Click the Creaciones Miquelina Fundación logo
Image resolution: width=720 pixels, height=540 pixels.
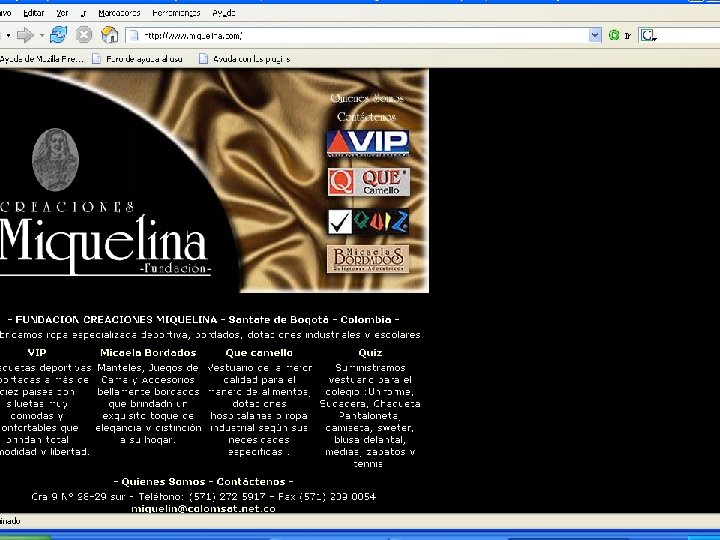point(105,238)
